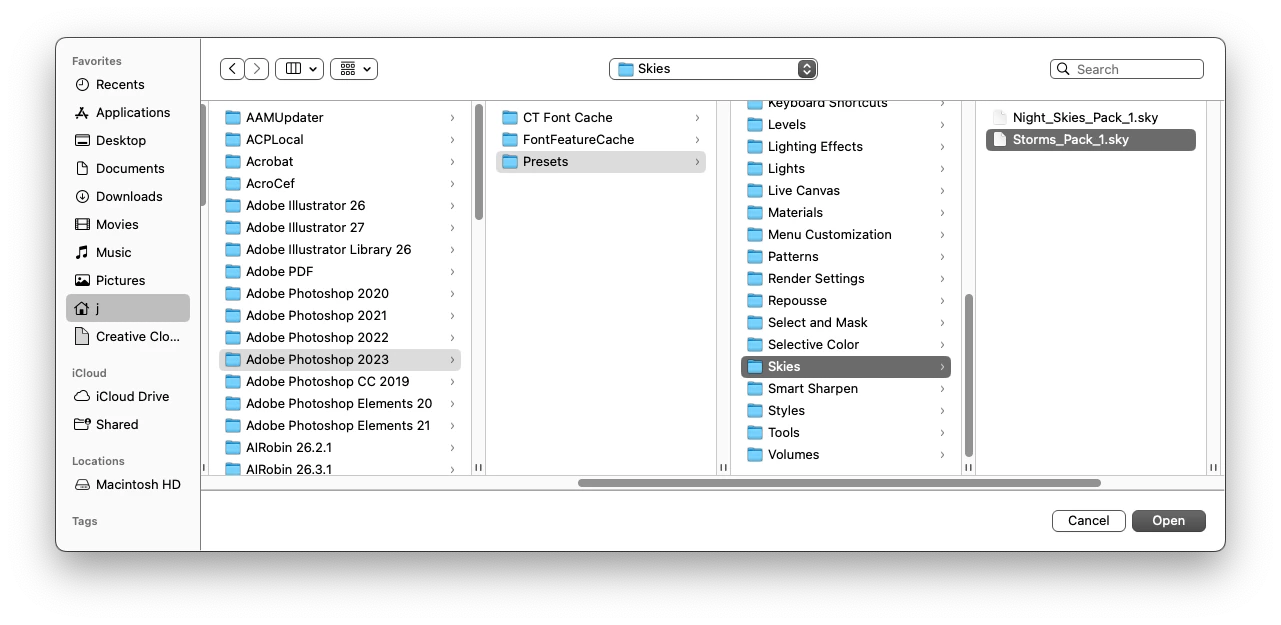Open iCloud Drive in the sidebar

(128, 397)
